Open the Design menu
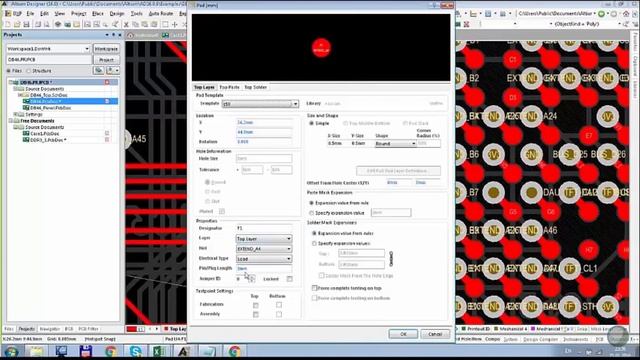640x360 pixels. click(117, 13)
